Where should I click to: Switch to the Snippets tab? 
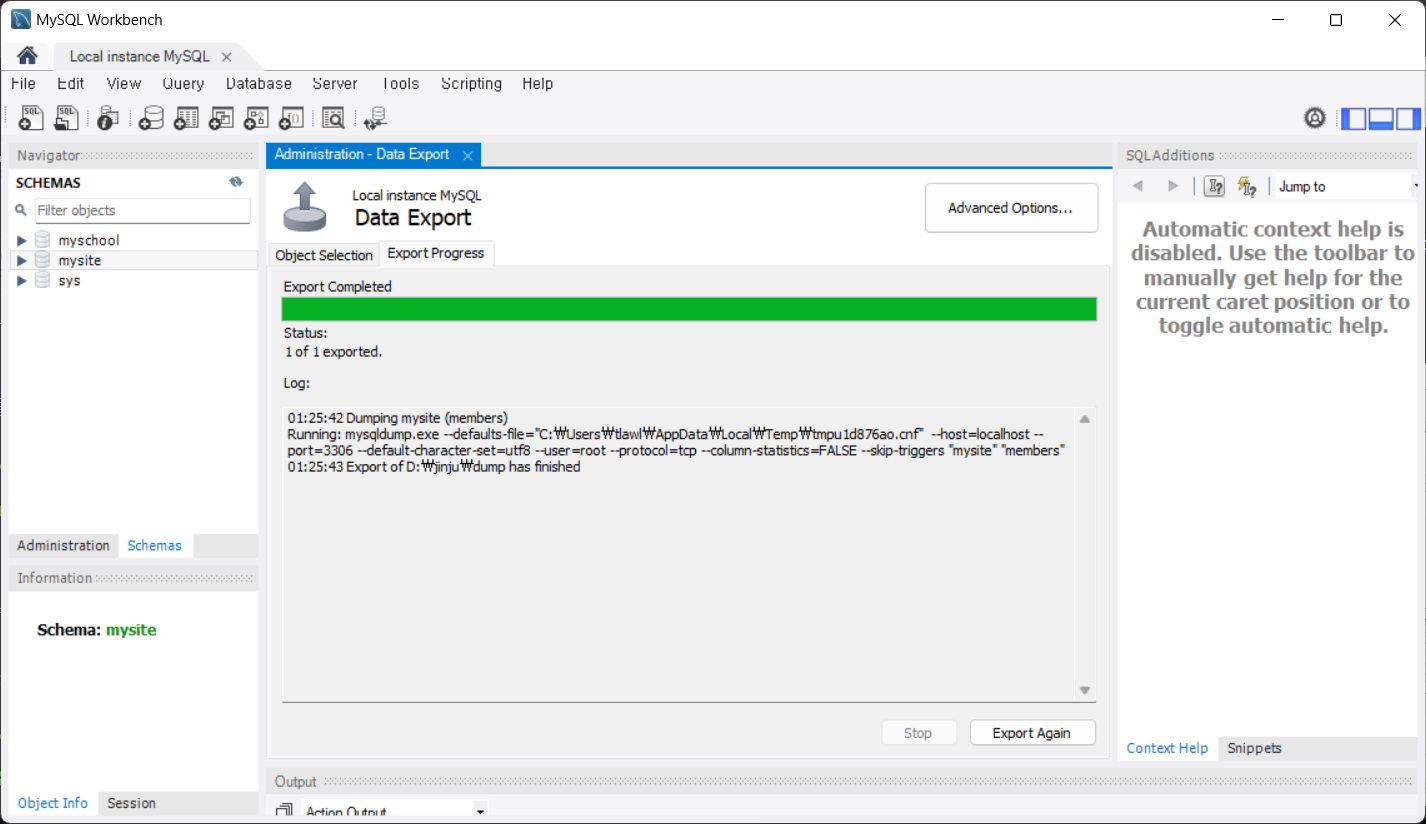[x=1255, y=748]
